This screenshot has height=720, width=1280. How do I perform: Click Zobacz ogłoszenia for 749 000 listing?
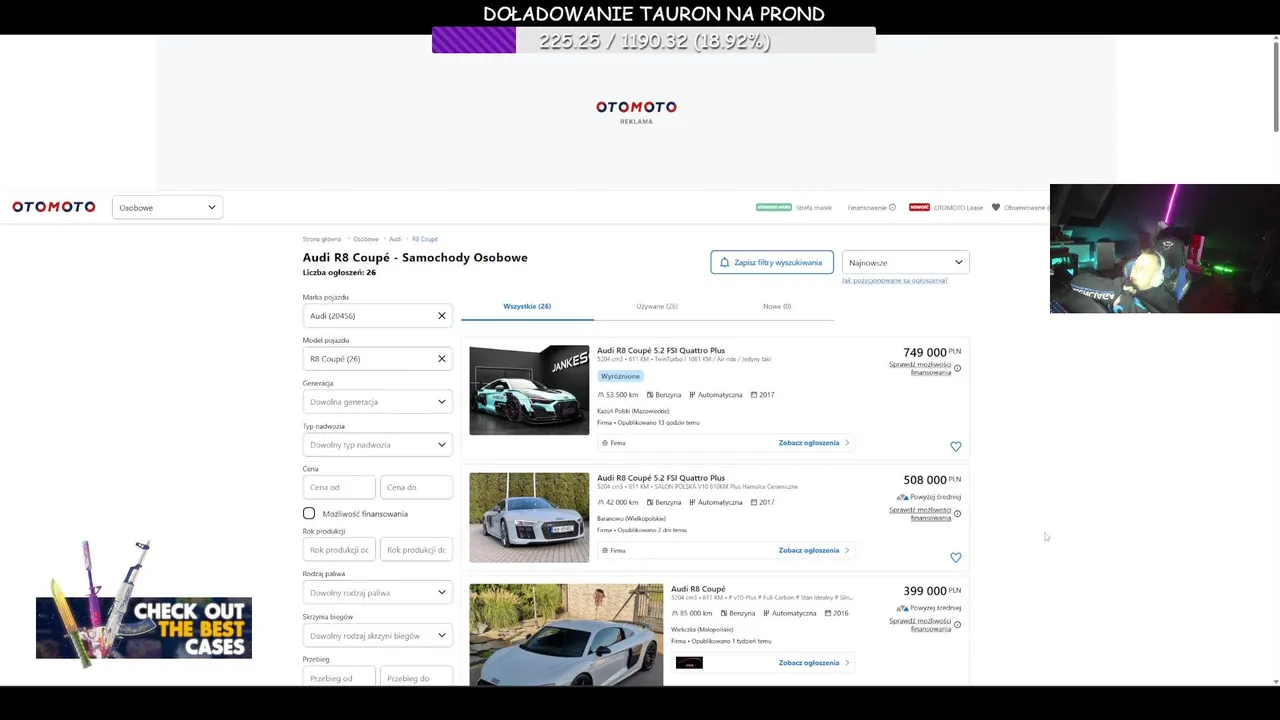pos(814,443)
